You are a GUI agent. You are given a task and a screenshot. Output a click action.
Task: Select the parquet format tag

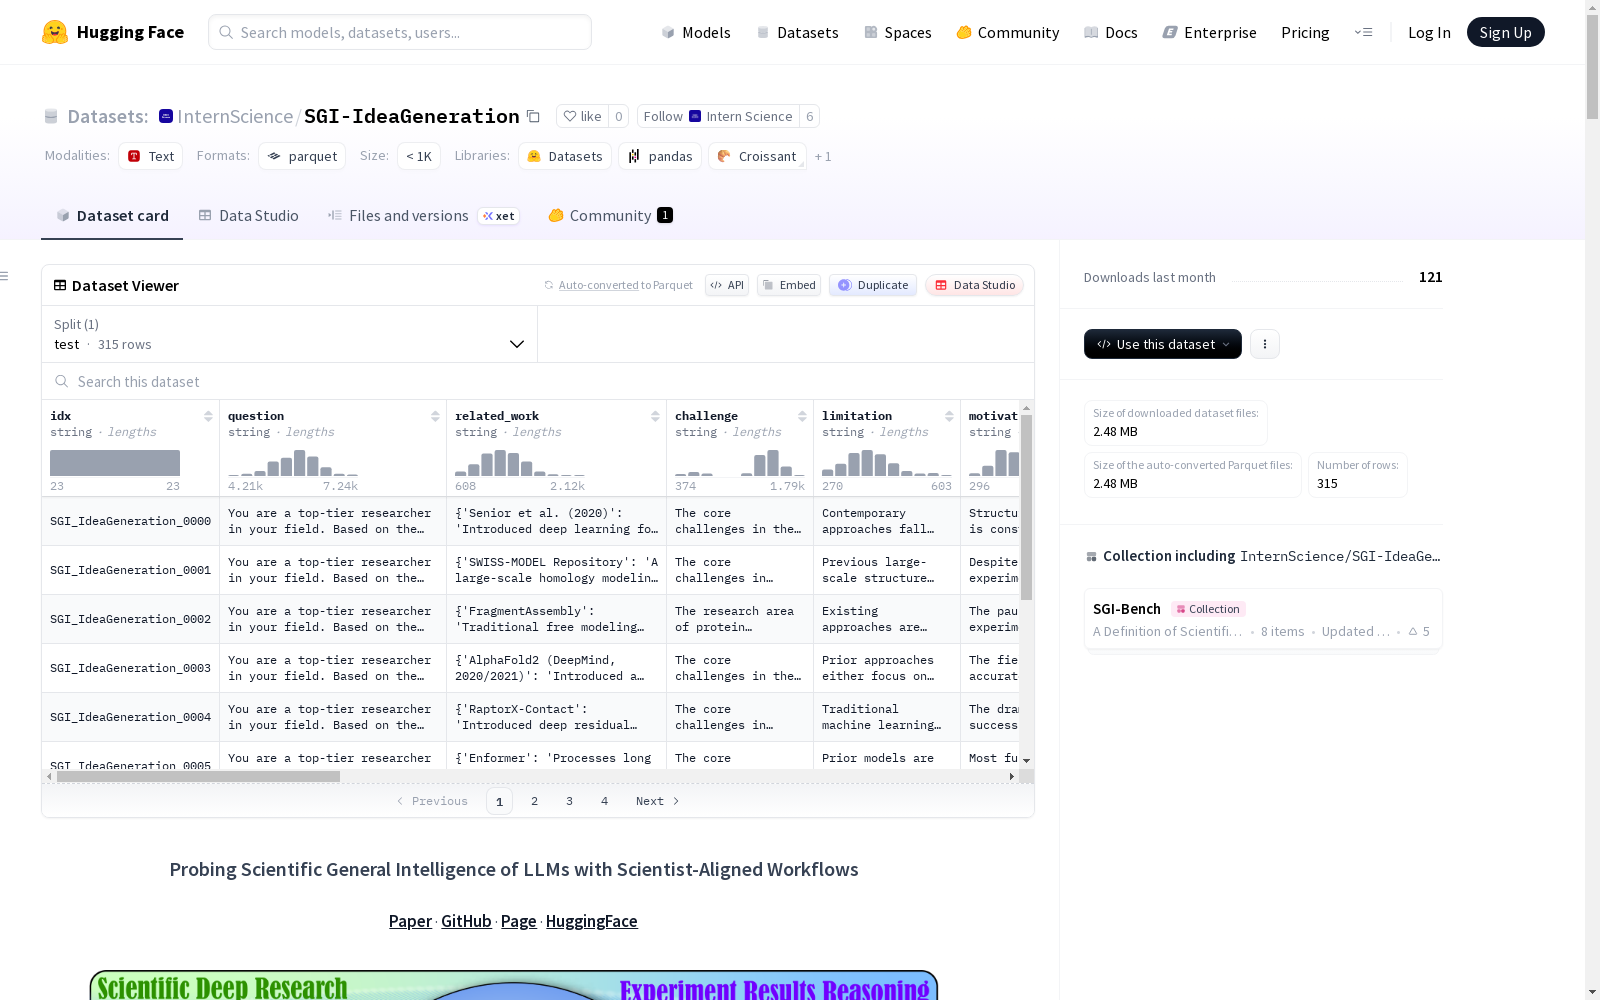302,156
